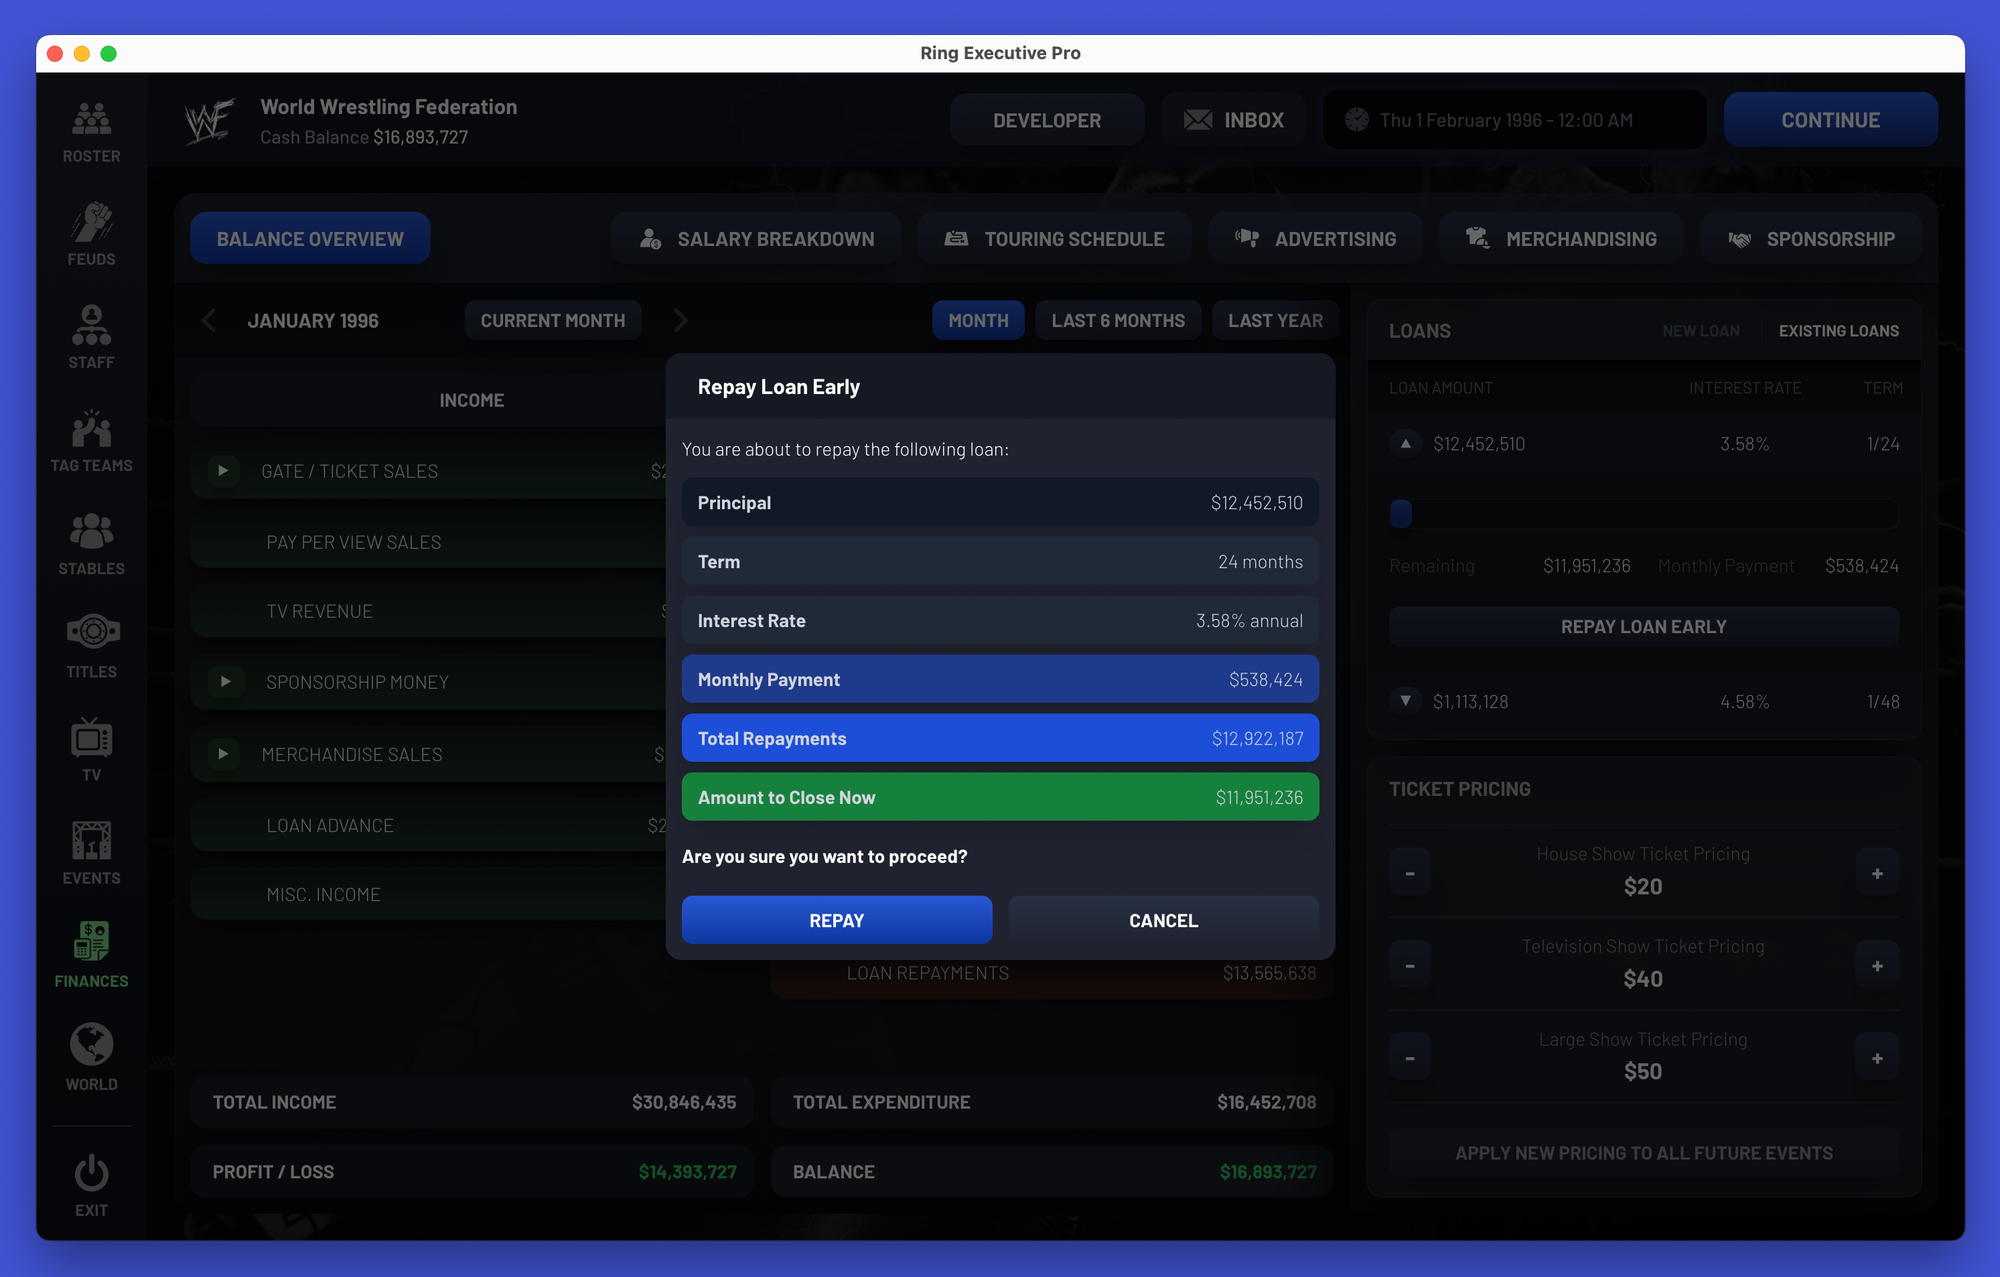The width and height of the screenshot is (2000, 1277).
Task: Expand the $1,113,128 loan entry
Action: point(1405,701)
